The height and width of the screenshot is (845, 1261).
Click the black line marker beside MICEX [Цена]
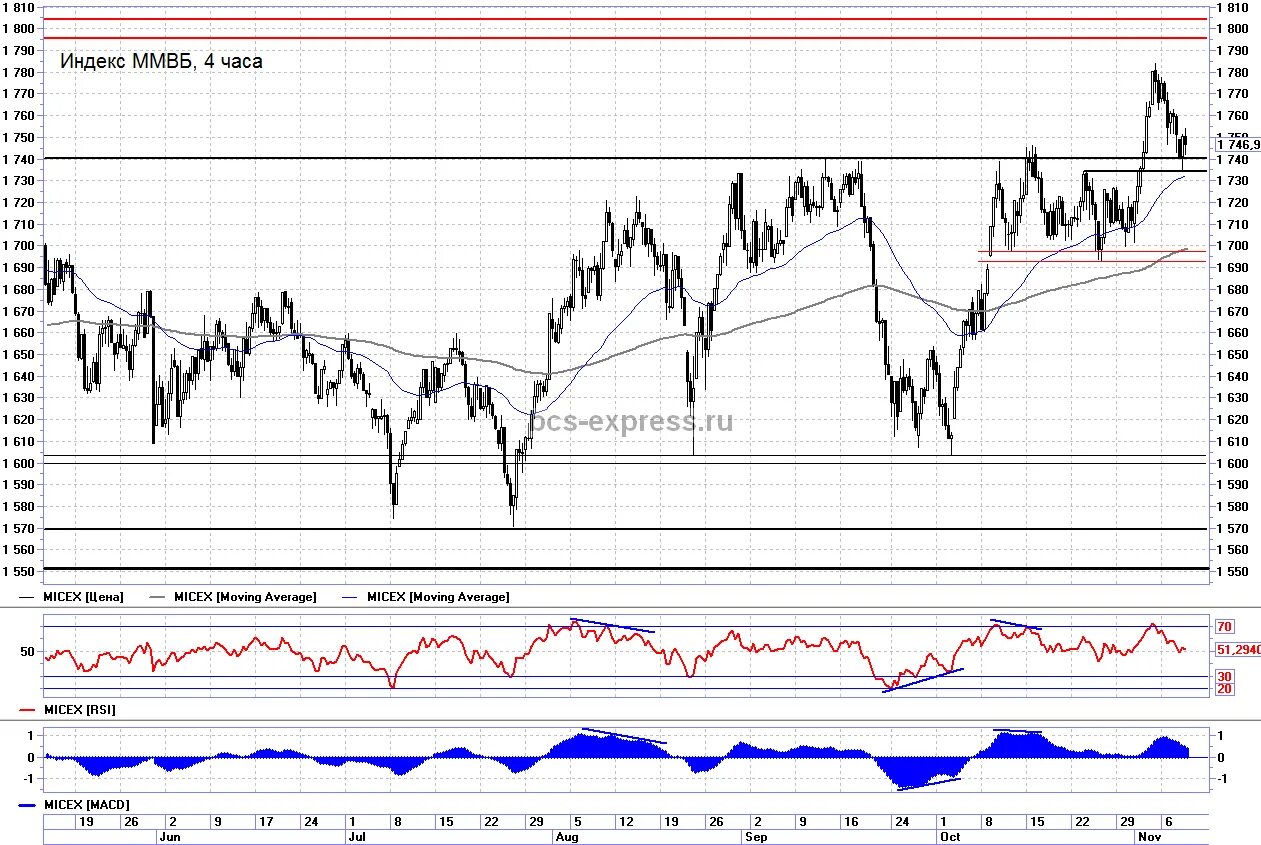point(28,597)
